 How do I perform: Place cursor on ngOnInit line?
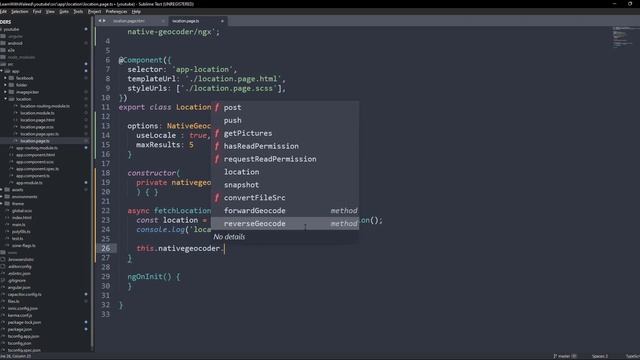[x=153, y=277]
